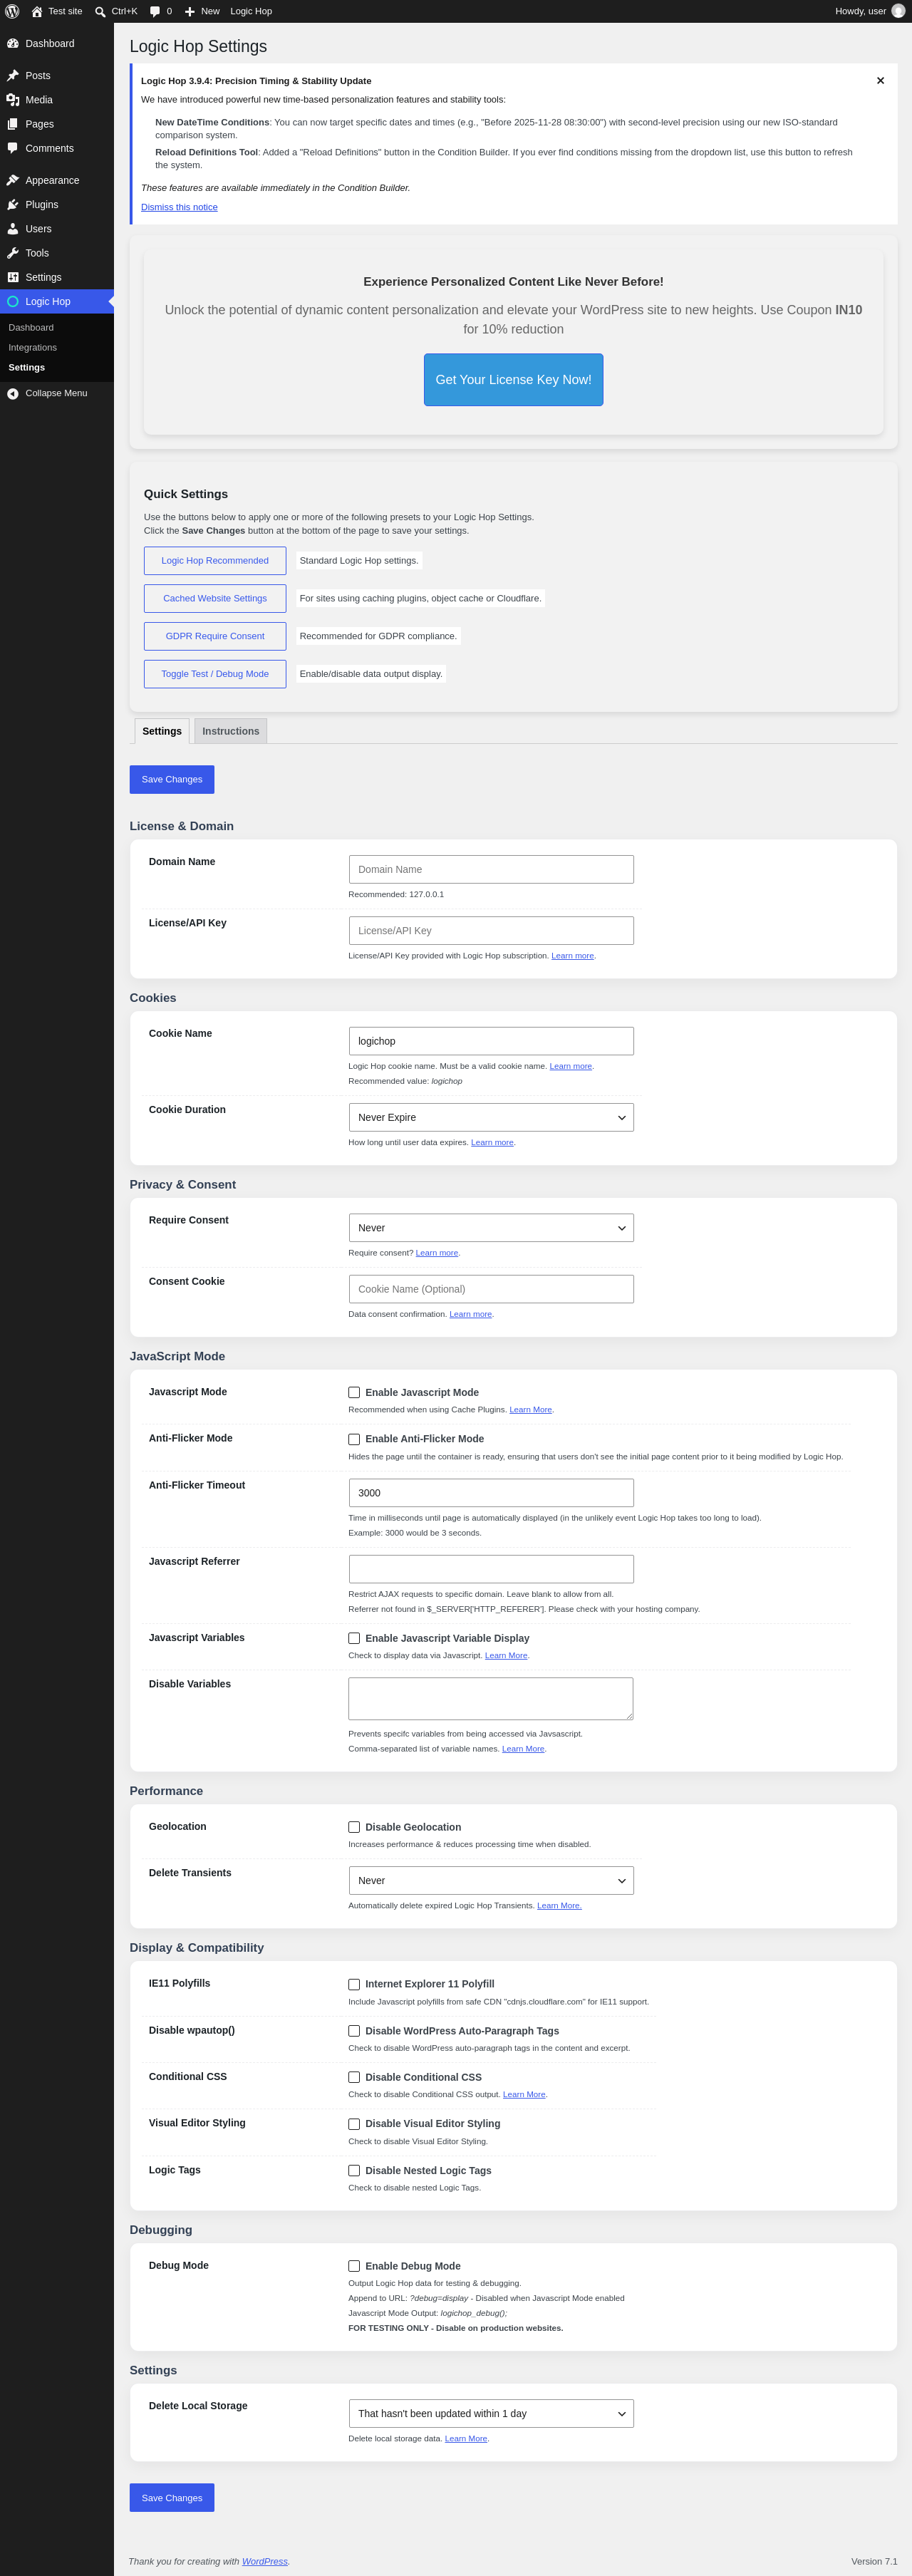Click the Pages icon in the sidebar
The image size is (912, 2576).
pos(13,124)
